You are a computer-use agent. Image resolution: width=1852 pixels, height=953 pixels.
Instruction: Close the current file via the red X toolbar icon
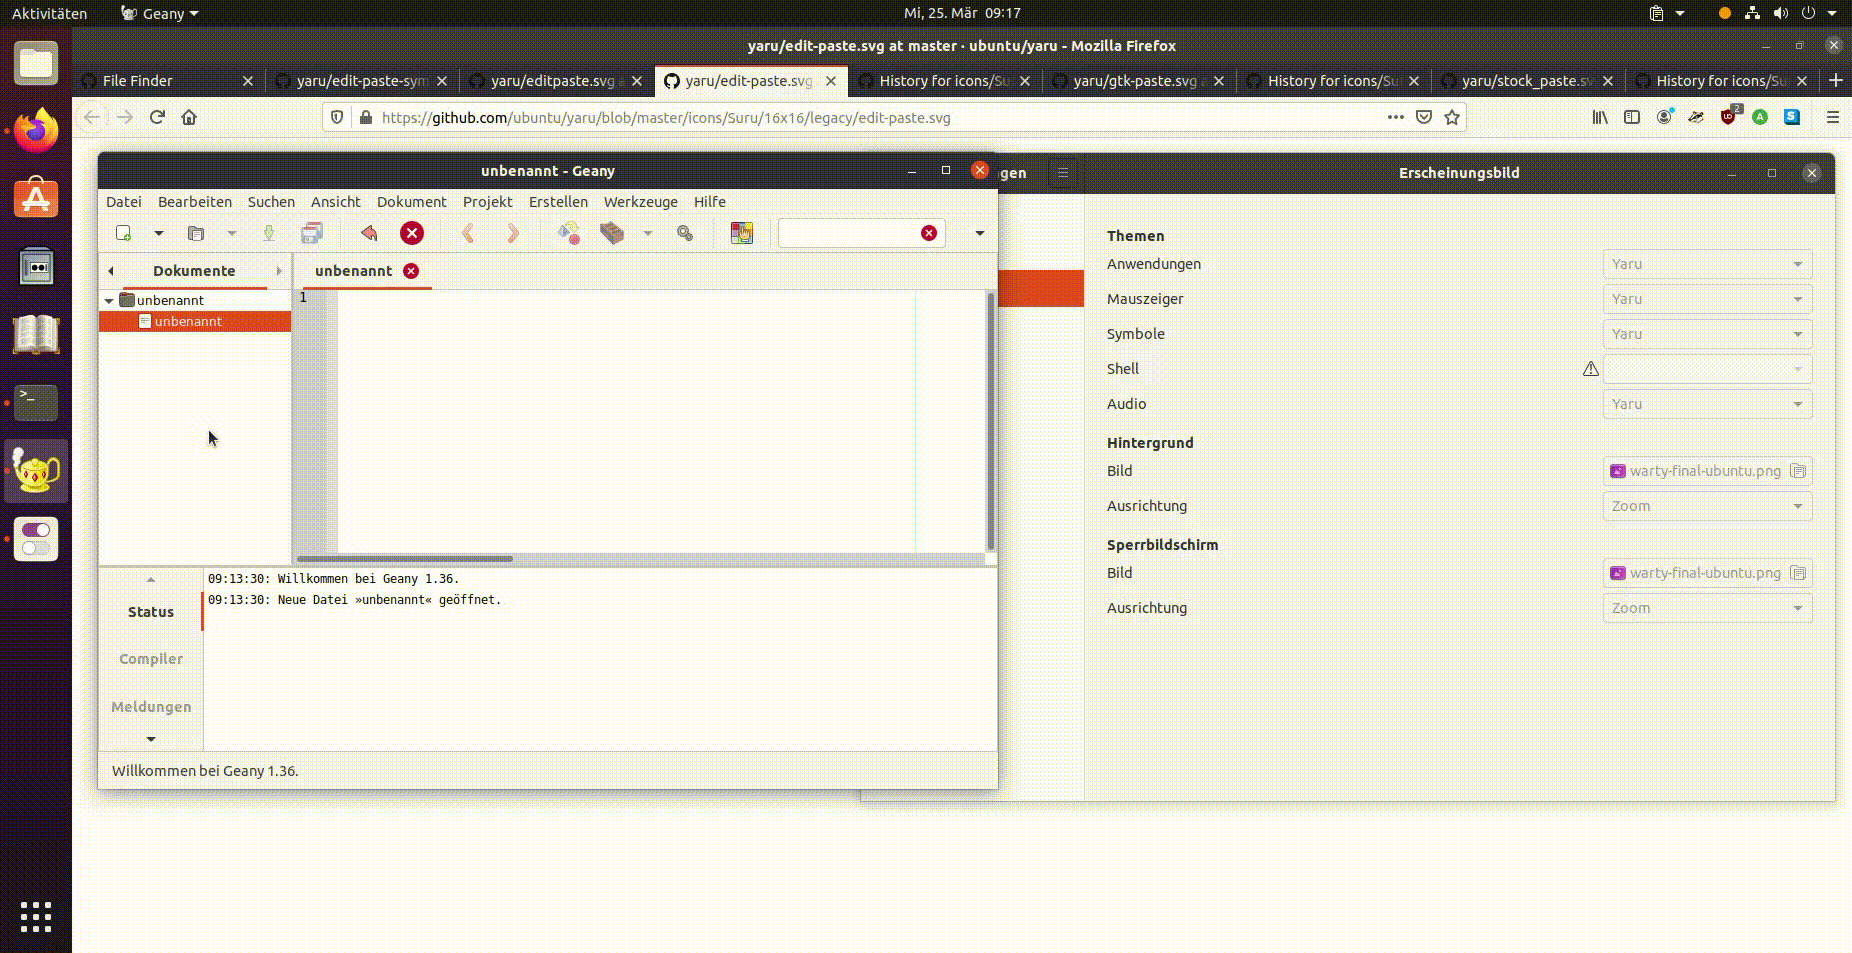click(412, 233)
